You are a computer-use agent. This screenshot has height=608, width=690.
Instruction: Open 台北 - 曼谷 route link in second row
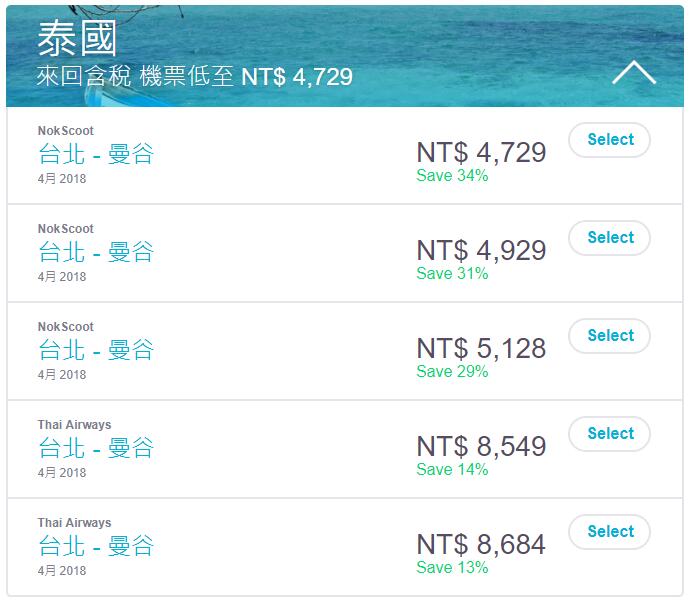coord(96,253)
